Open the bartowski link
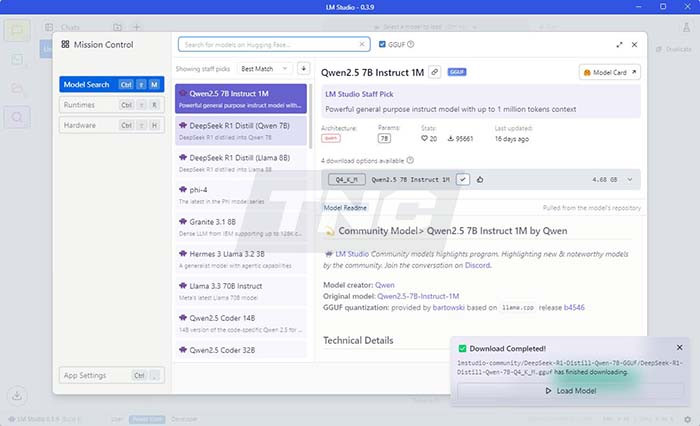This screenshot has height=426, width=700. pyautogui.click(x=448, y=307)
